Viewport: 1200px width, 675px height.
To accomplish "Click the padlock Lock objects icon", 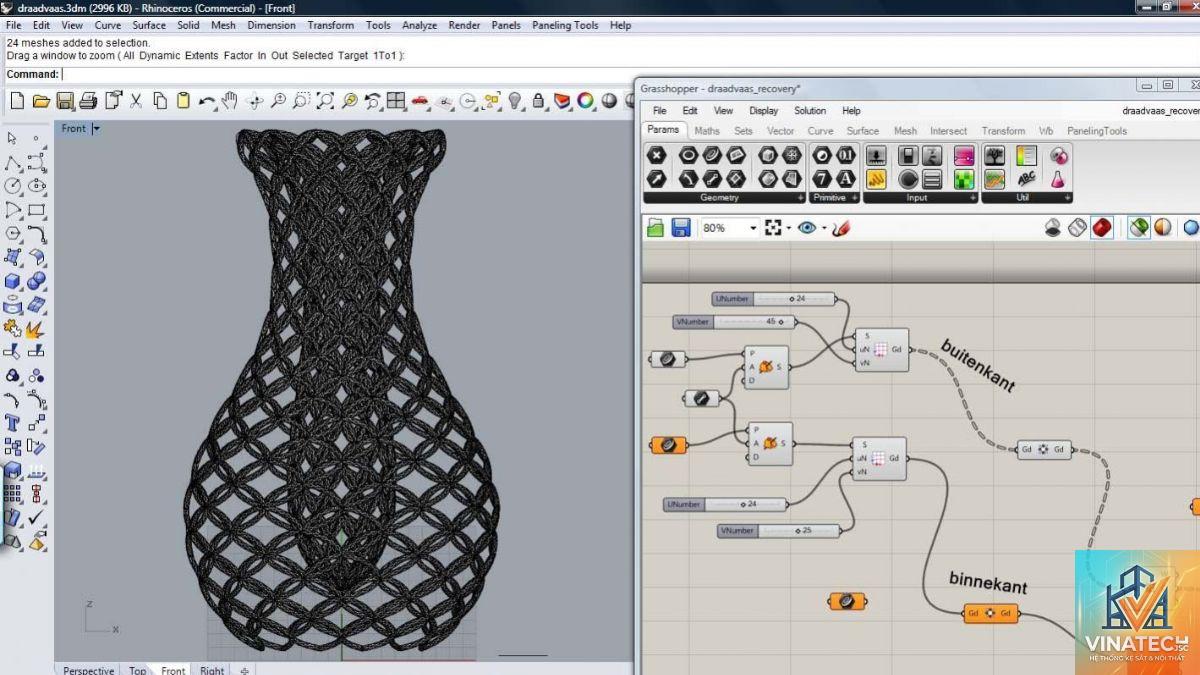I will coord(539,101).
